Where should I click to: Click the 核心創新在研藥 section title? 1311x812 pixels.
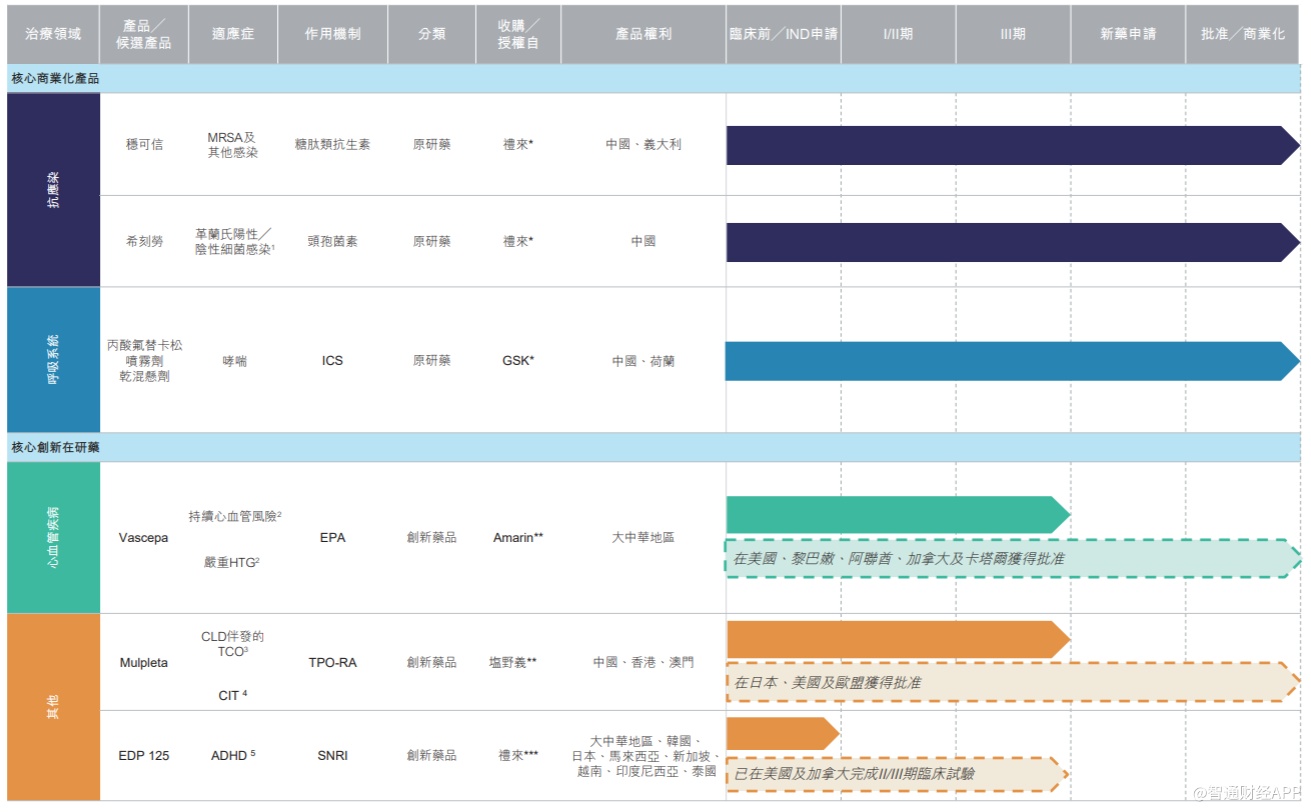pos(55,447)
